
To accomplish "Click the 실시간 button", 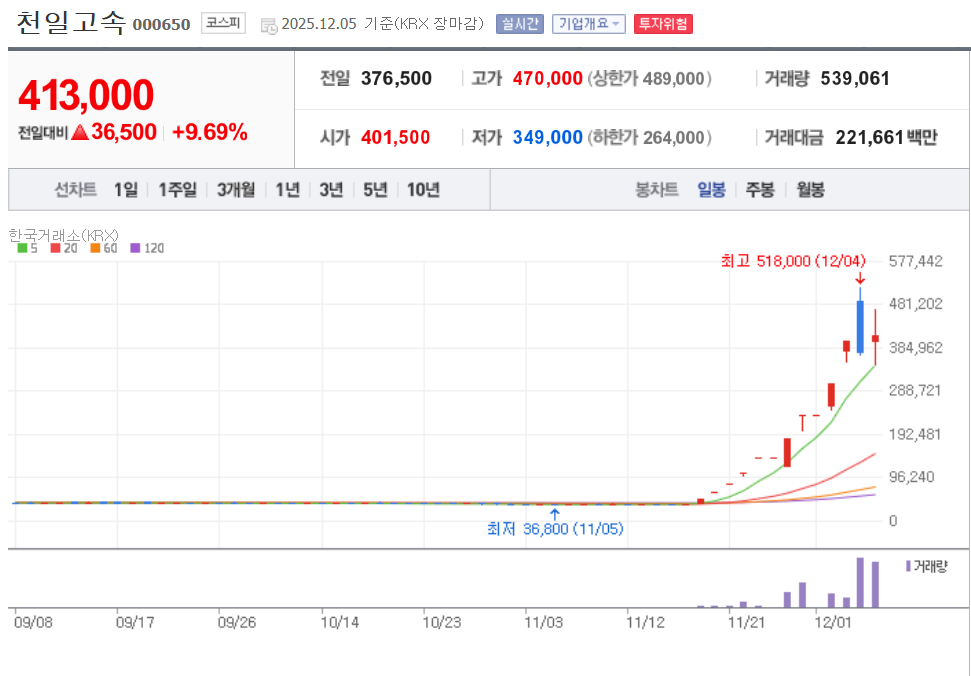I will pyautogui.click(x=520, y=24).
